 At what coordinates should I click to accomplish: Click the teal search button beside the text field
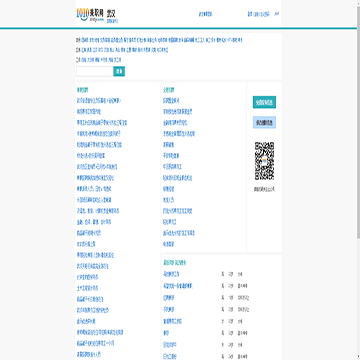[x=119, y=71]
